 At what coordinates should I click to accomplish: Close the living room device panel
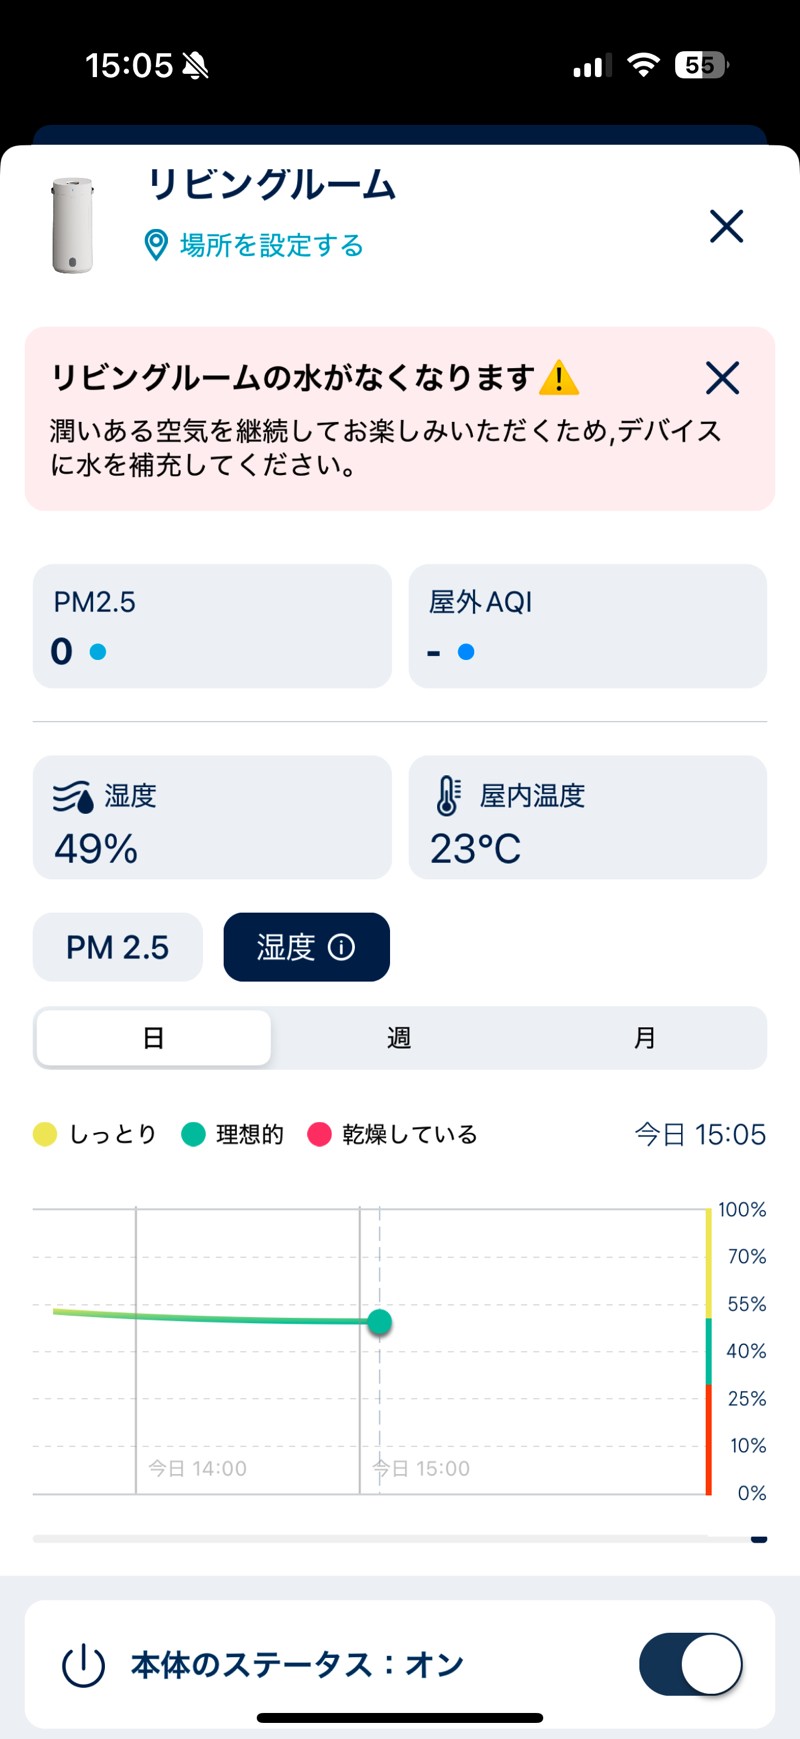click(726, 226)
